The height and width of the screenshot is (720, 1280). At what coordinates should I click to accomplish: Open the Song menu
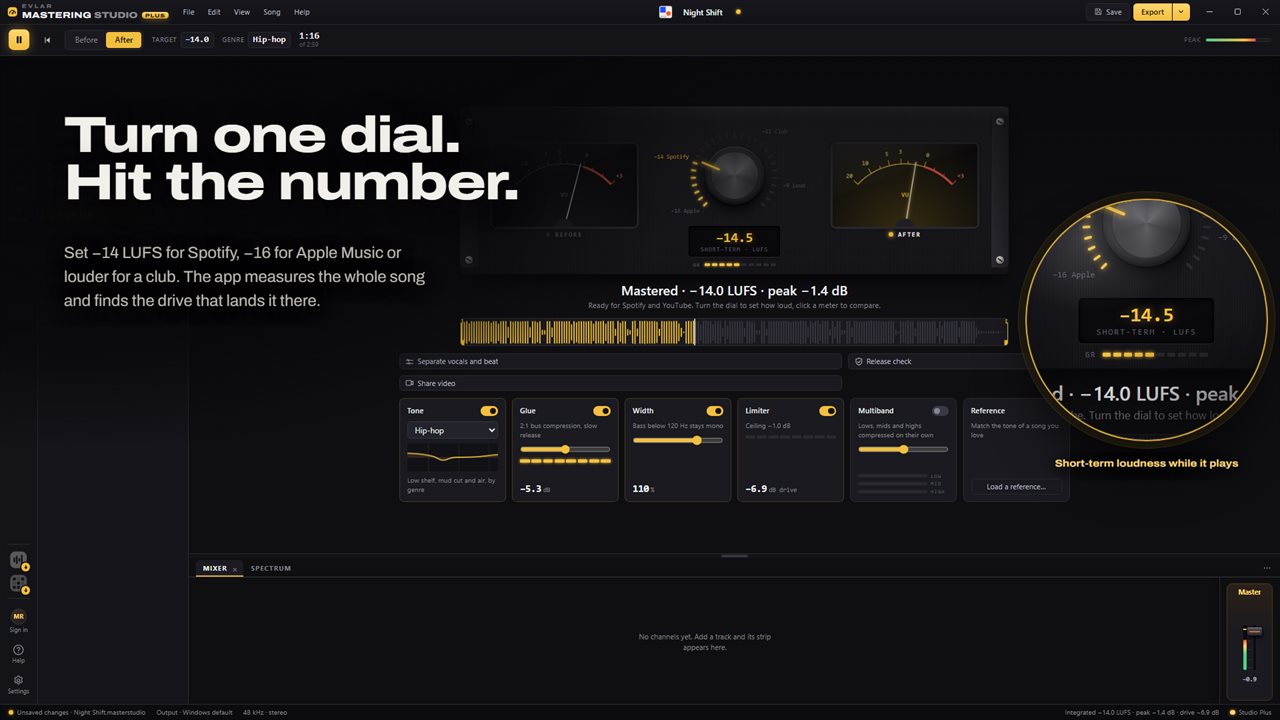point(272,12)
